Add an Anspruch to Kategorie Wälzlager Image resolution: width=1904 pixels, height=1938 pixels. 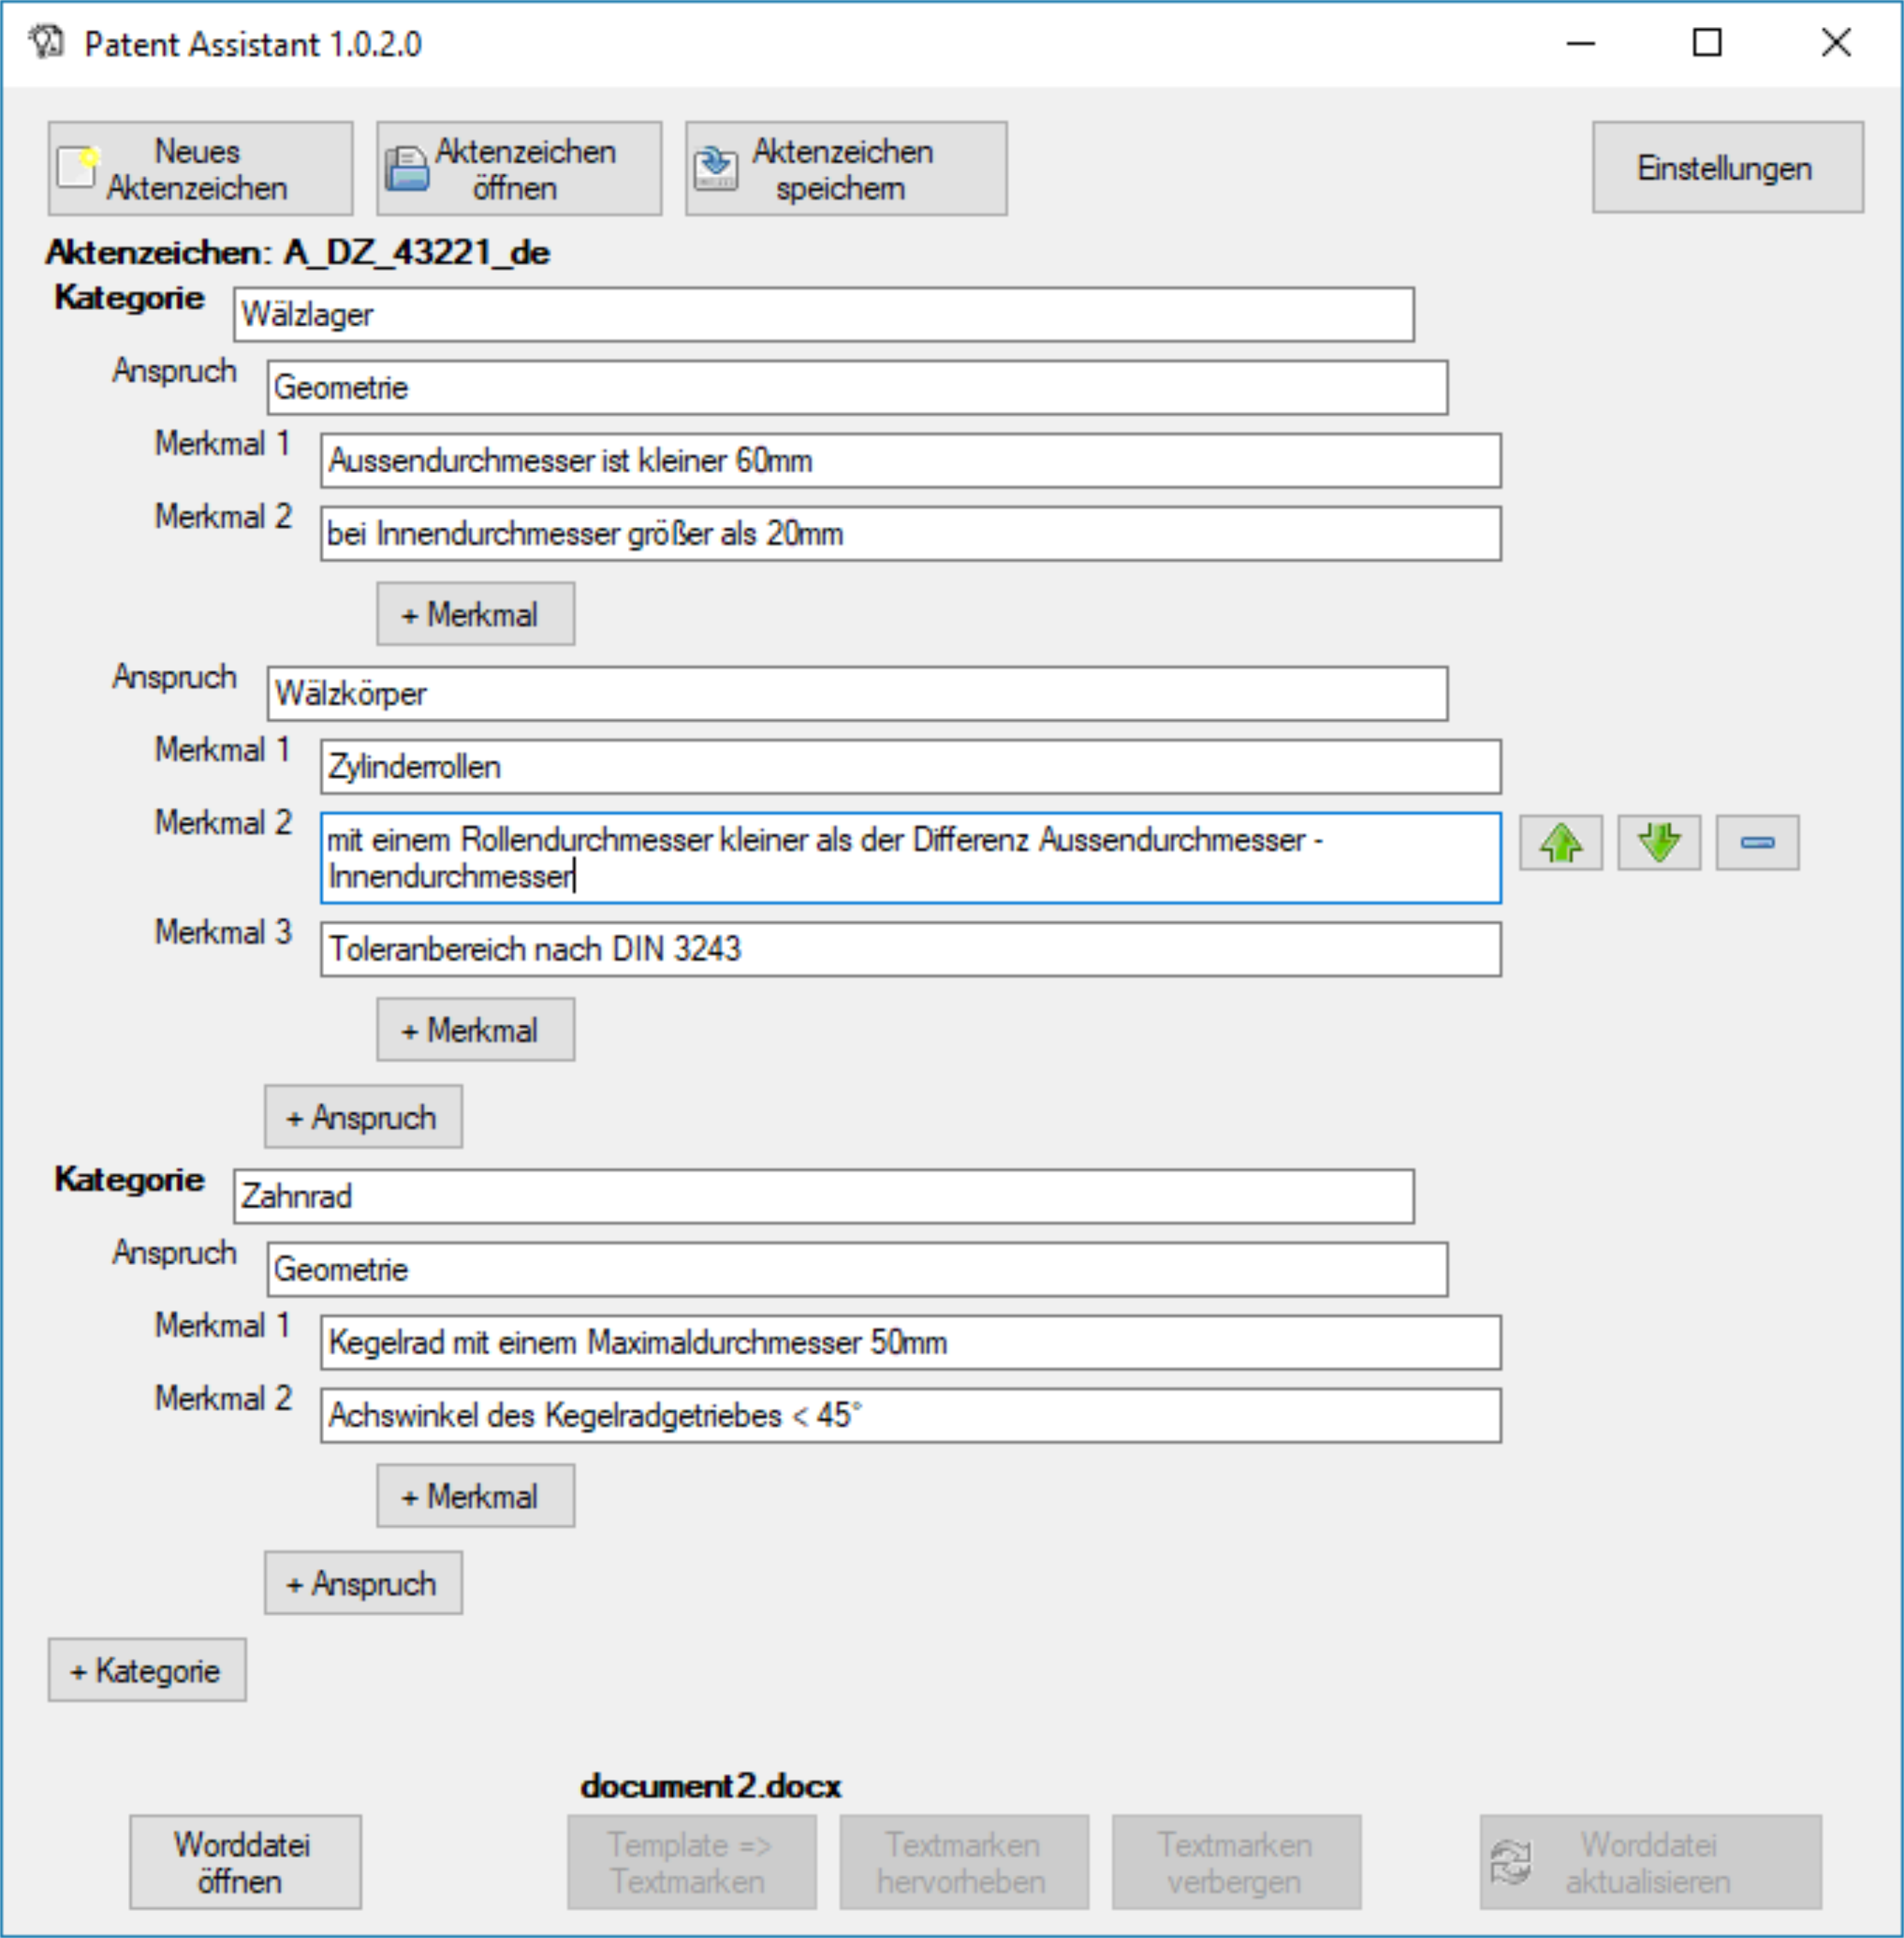[x=363, y=1117]
